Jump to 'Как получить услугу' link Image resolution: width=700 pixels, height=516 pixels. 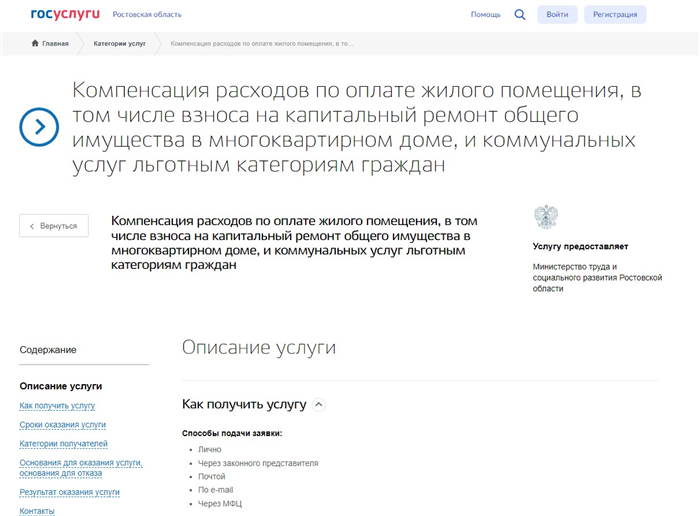(x=57, y=406)
